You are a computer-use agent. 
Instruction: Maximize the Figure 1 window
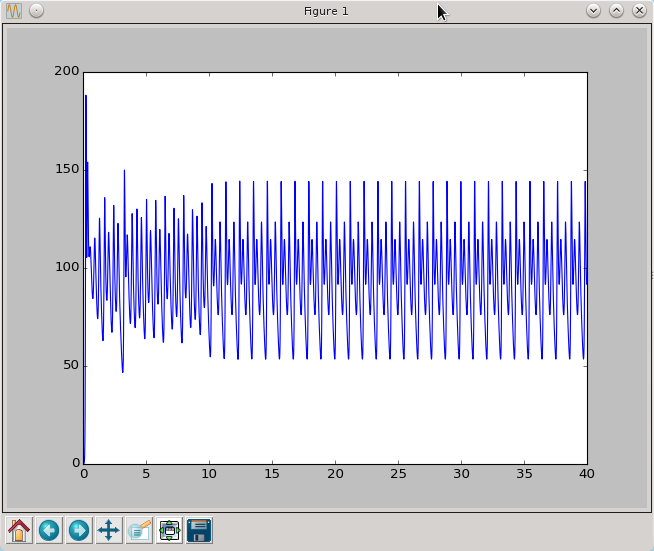click(616, 11)
